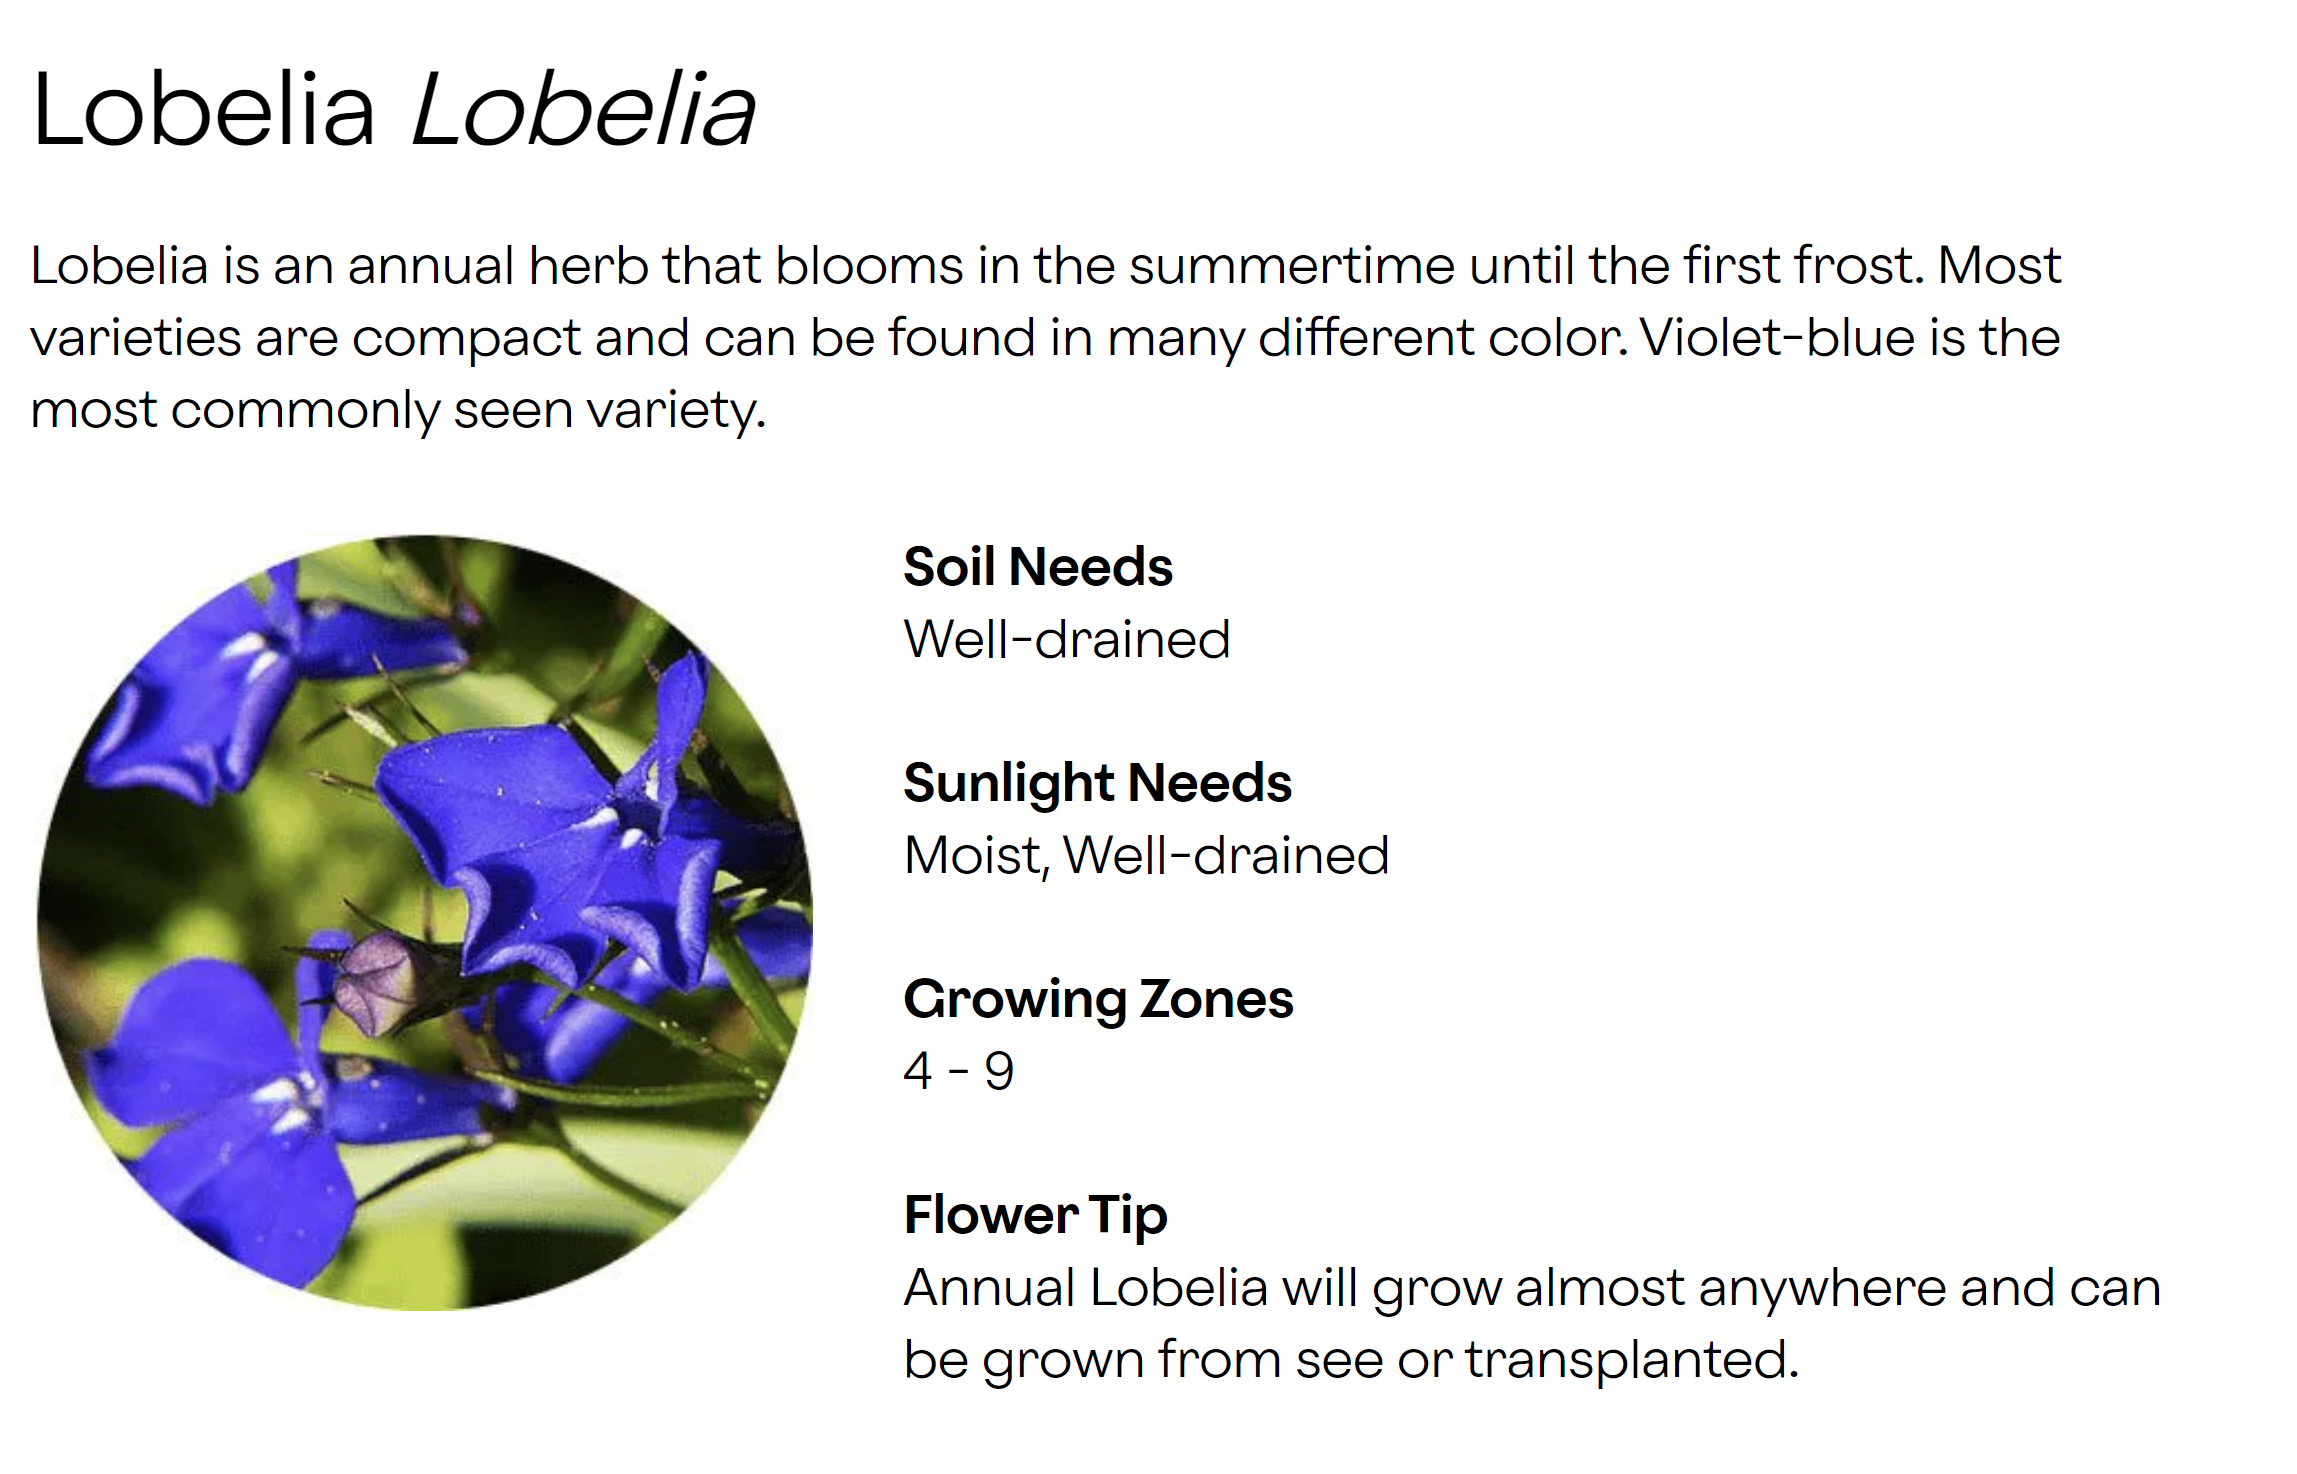Click the italic Lobelia scientific name
Image resolution: width=2297 pixels, height=1474 pixels.
click(583, 110)
